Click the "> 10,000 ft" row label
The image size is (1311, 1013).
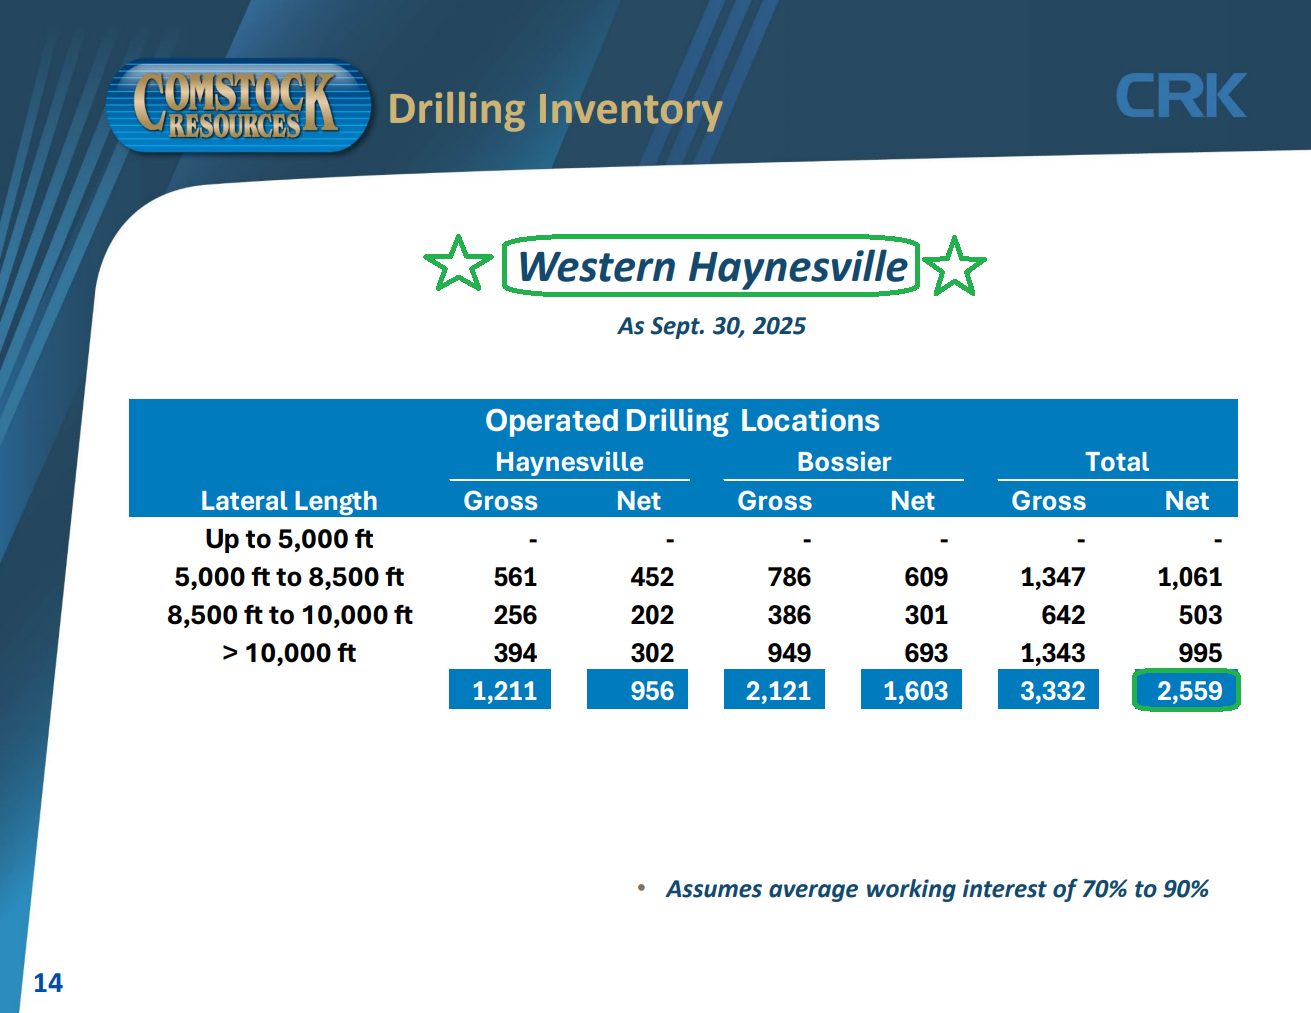(x=289, y=653)
